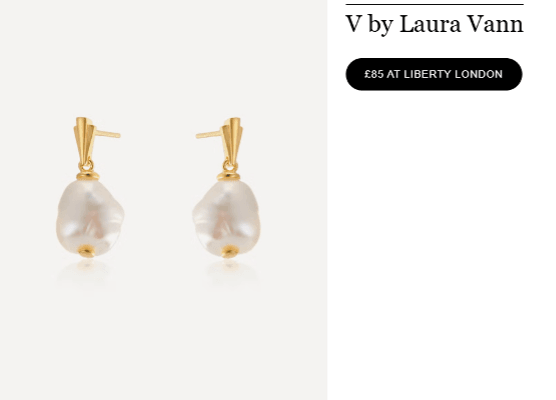Click the left pearl's faint reflection
This screenshot has width=556, height=400.
click(85, 272)
